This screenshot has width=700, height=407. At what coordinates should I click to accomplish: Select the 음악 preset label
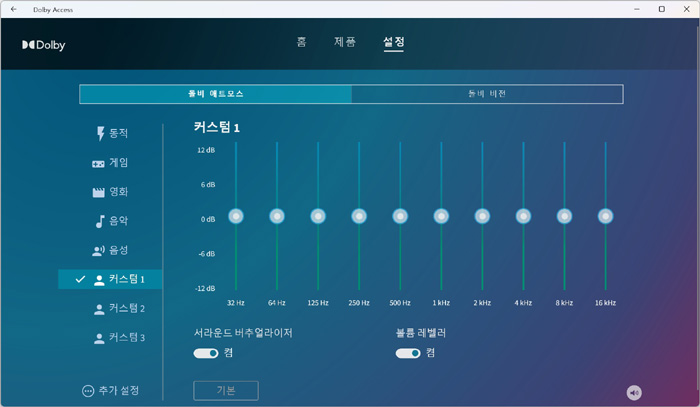tap(119, 220)
